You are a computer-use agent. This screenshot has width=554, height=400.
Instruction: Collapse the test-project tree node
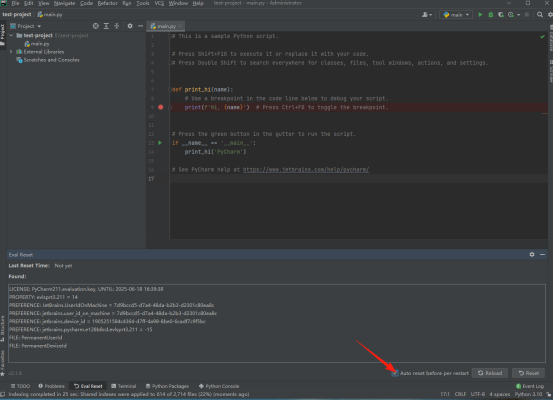(x=11, y=35)
